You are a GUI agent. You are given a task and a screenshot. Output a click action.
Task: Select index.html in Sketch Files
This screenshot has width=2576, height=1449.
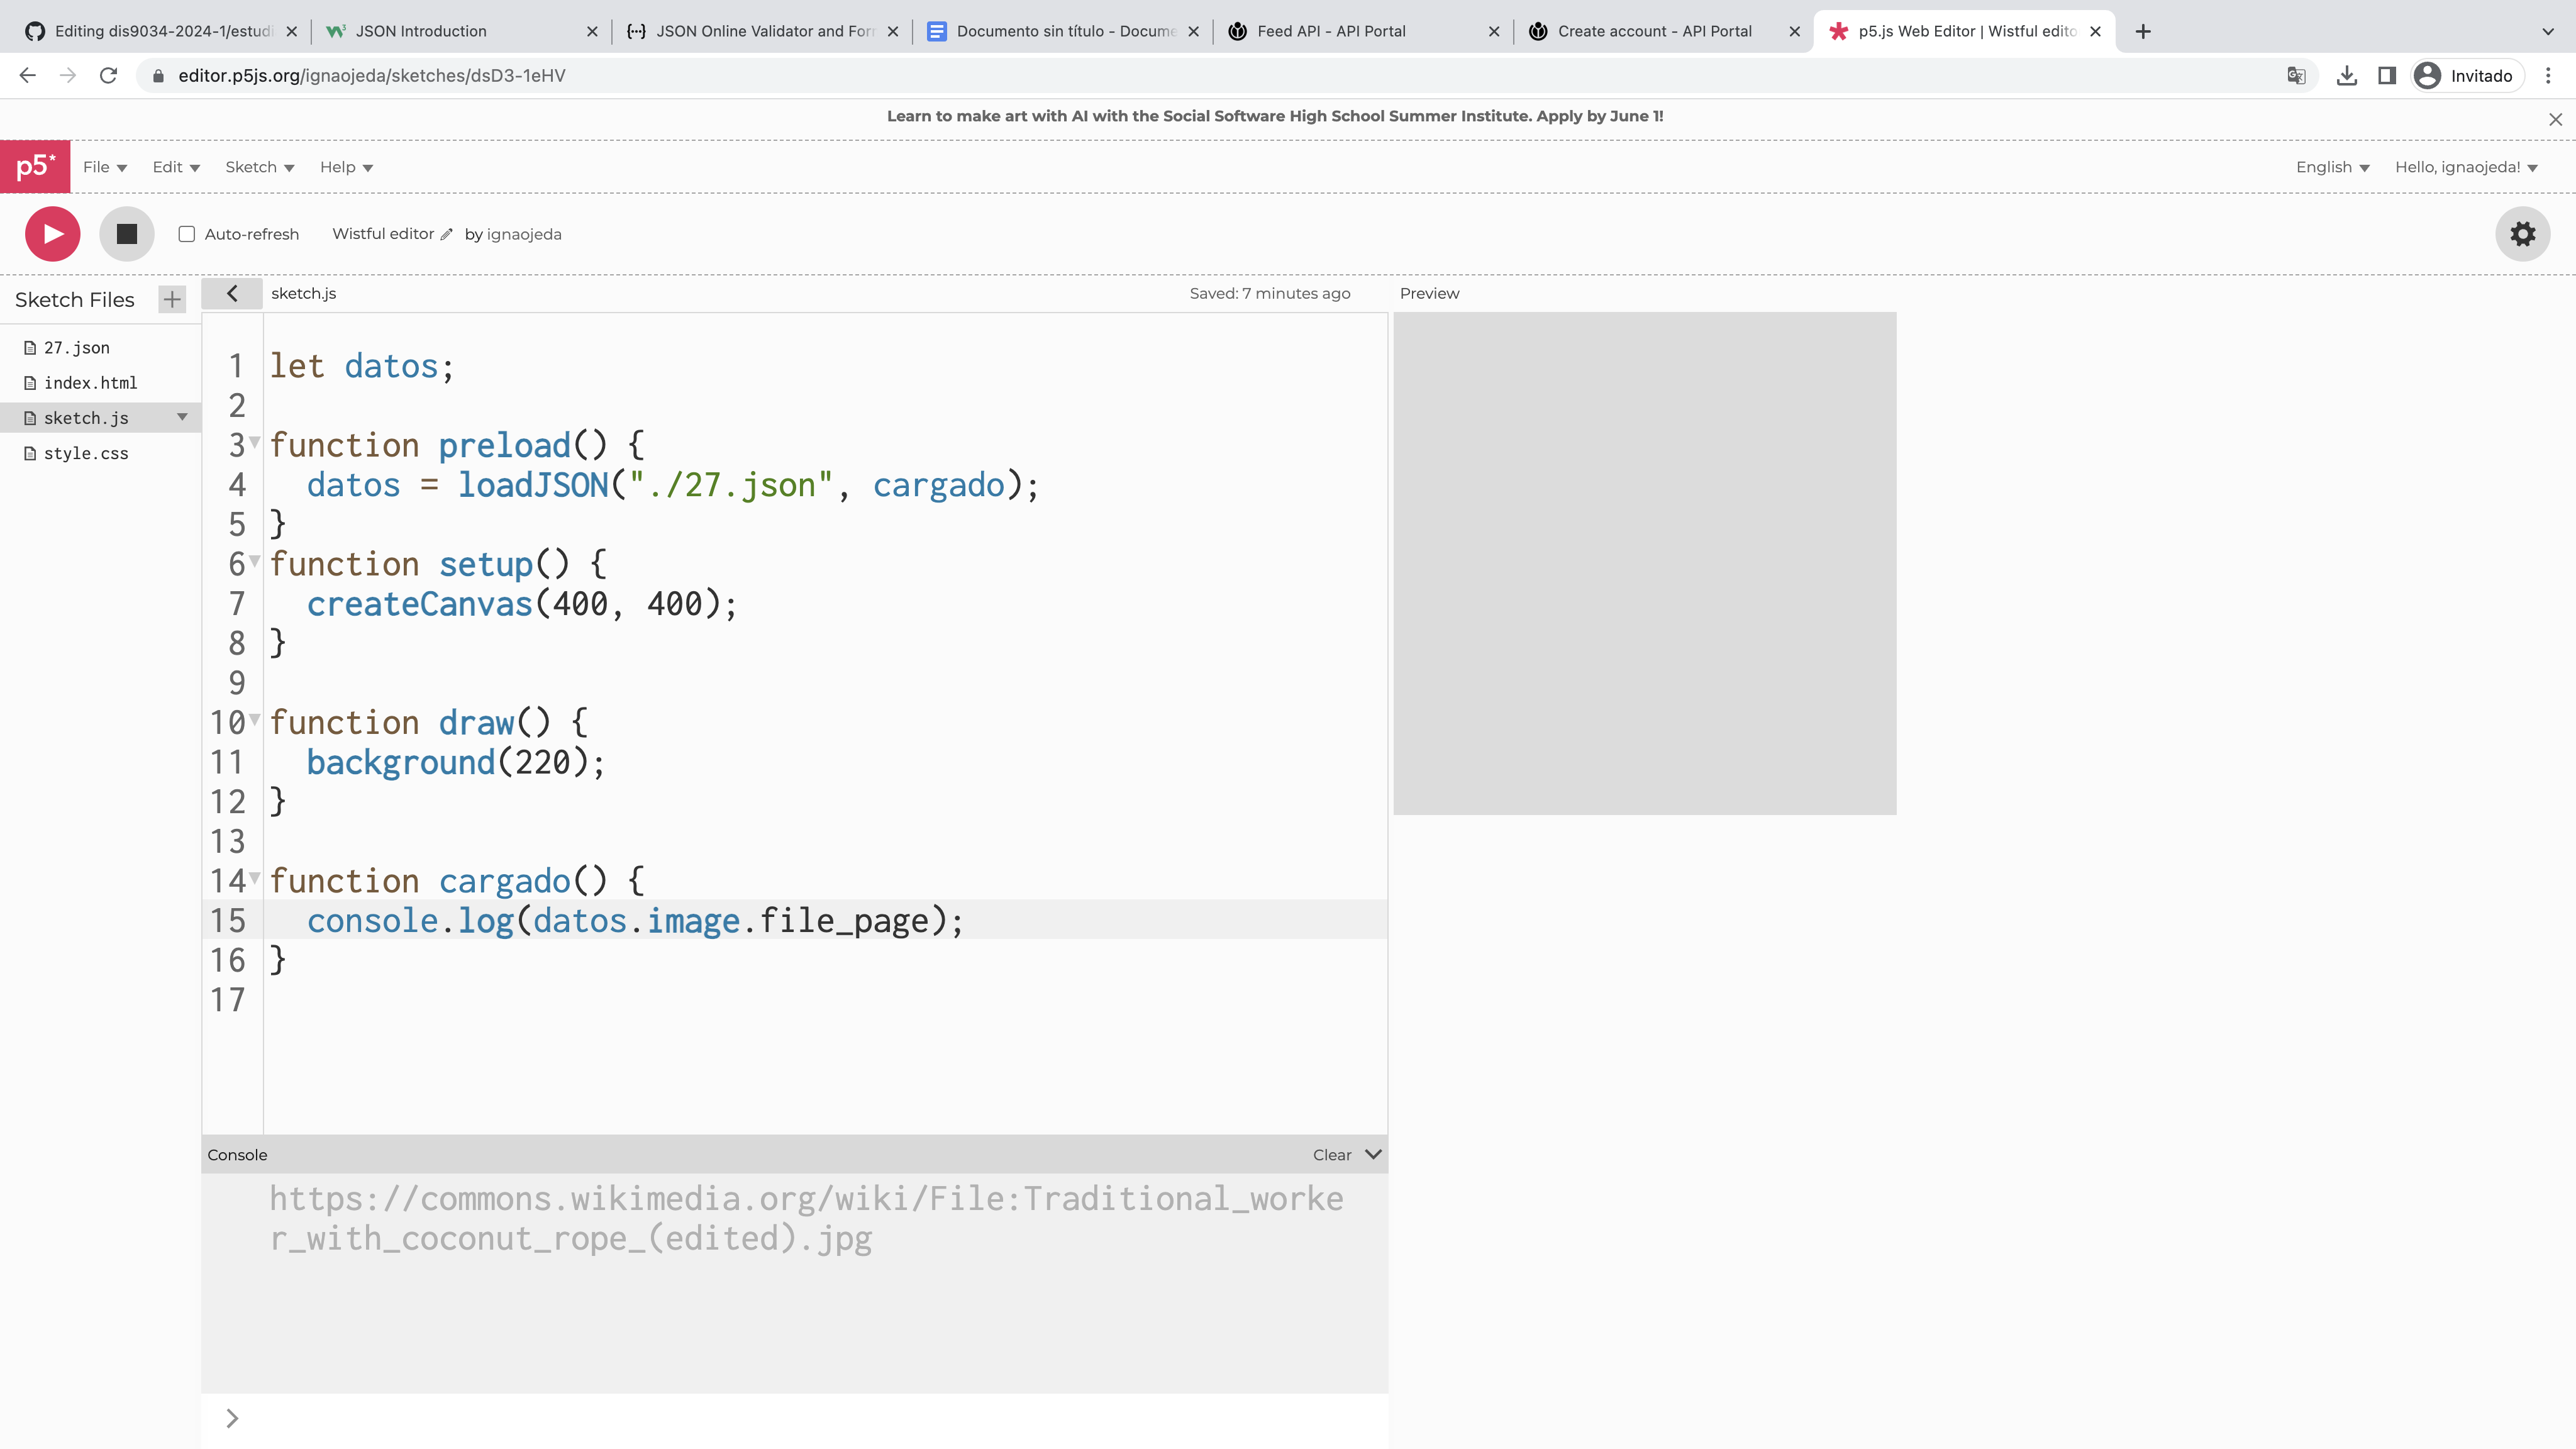(91, 382)
